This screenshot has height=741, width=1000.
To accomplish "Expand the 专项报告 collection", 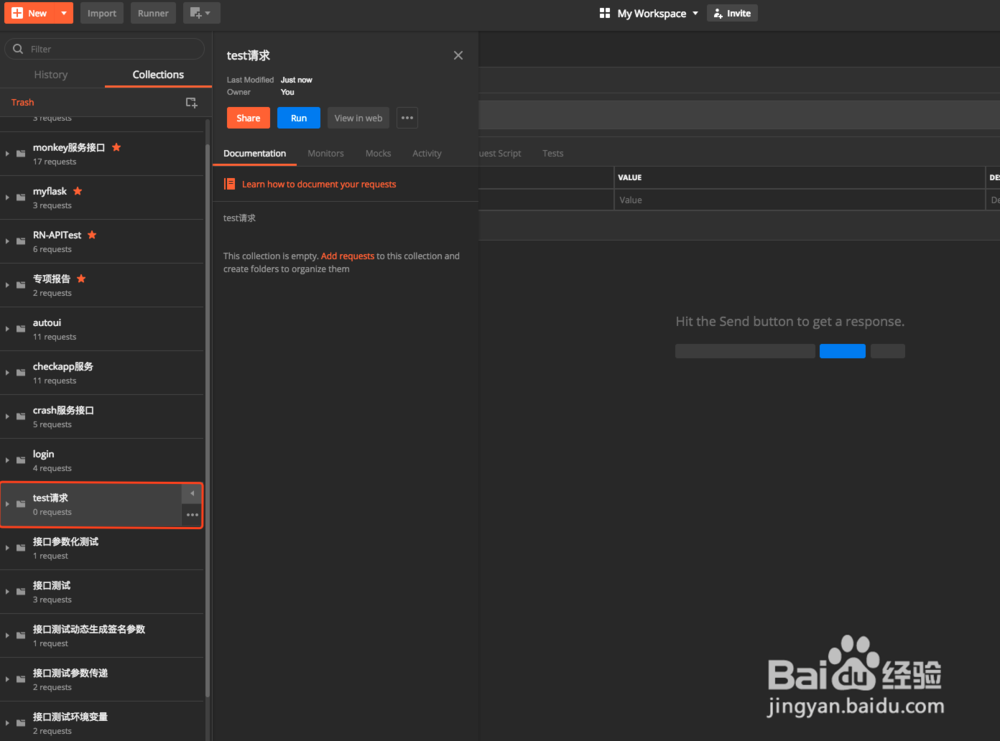I will coord(7,285).
